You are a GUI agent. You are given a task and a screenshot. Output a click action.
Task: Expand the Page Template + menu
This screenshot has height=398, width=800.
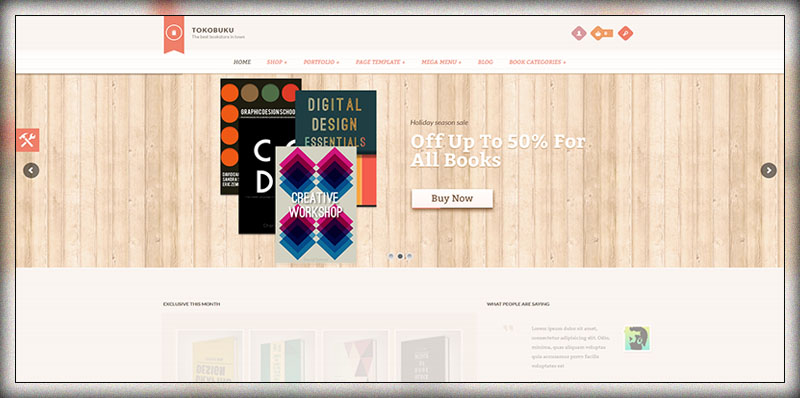click(x=381, y=62)
